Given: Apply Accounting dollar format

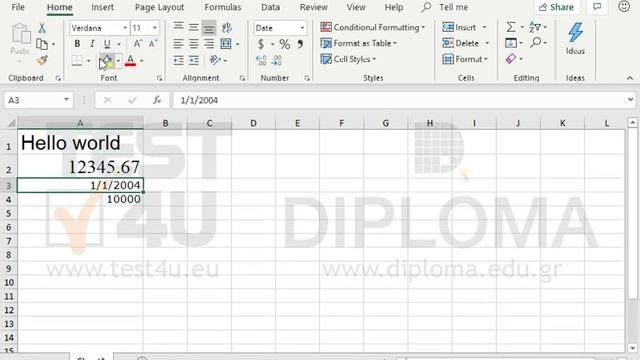Looking at the screenshot, I should [261, 44].
